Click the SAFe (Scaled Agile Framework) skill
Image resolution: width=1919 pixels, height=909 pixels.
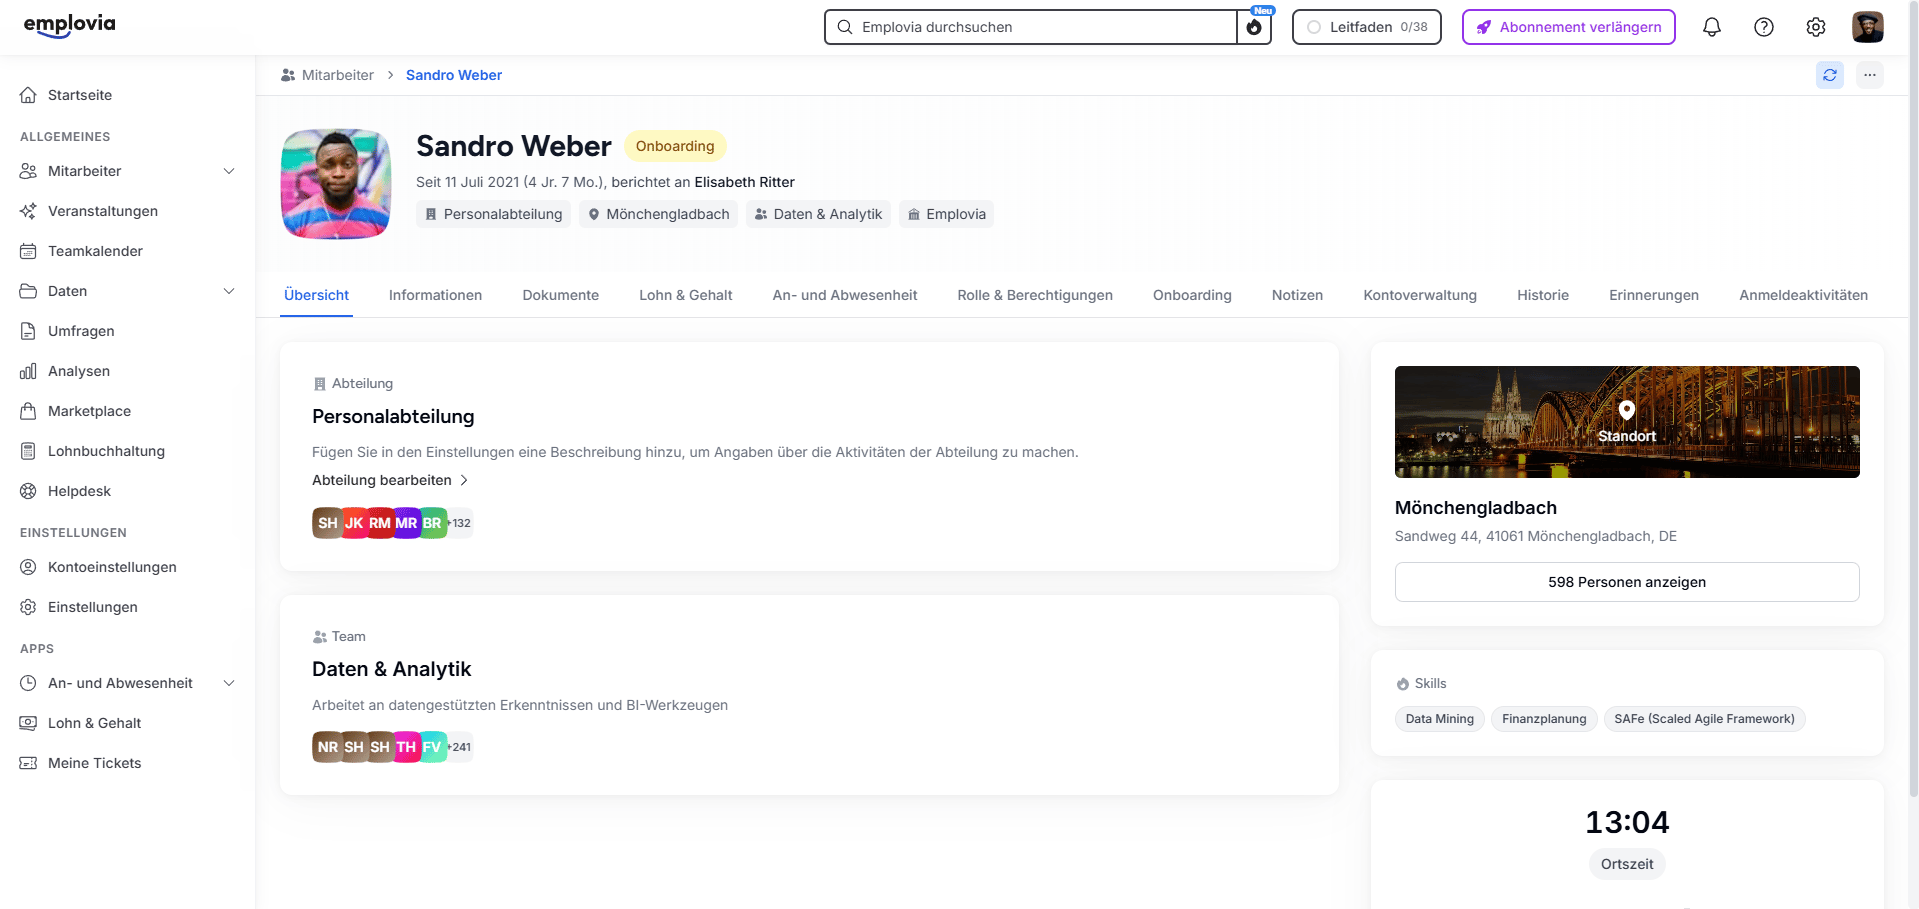pos(1704,719)
